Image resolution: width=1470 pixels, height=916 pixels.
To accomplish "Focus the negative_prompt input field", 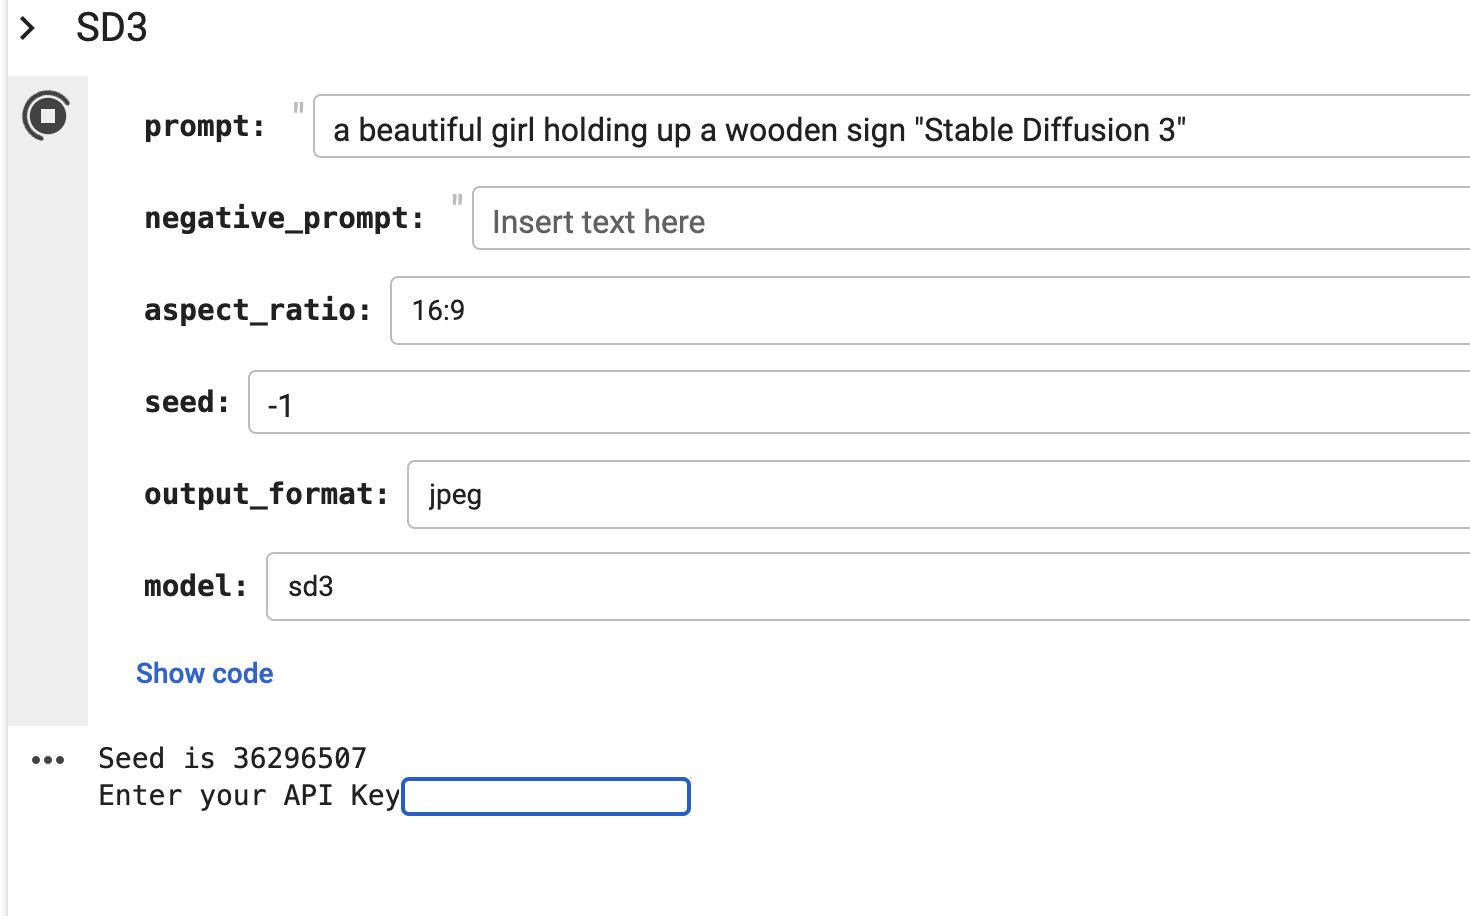I will click(971, 218).
